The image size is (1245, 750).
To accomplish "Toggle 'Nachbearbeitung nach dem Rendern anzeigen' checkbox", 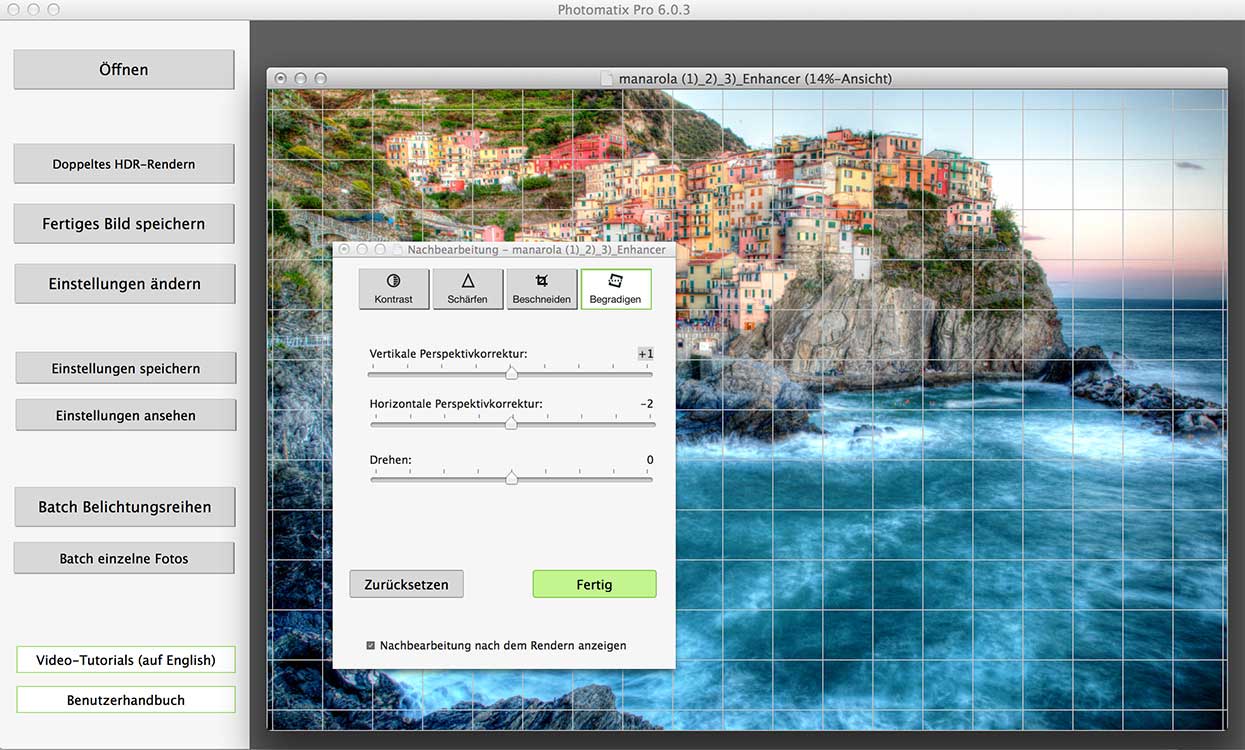I will (x=371, y=646).
